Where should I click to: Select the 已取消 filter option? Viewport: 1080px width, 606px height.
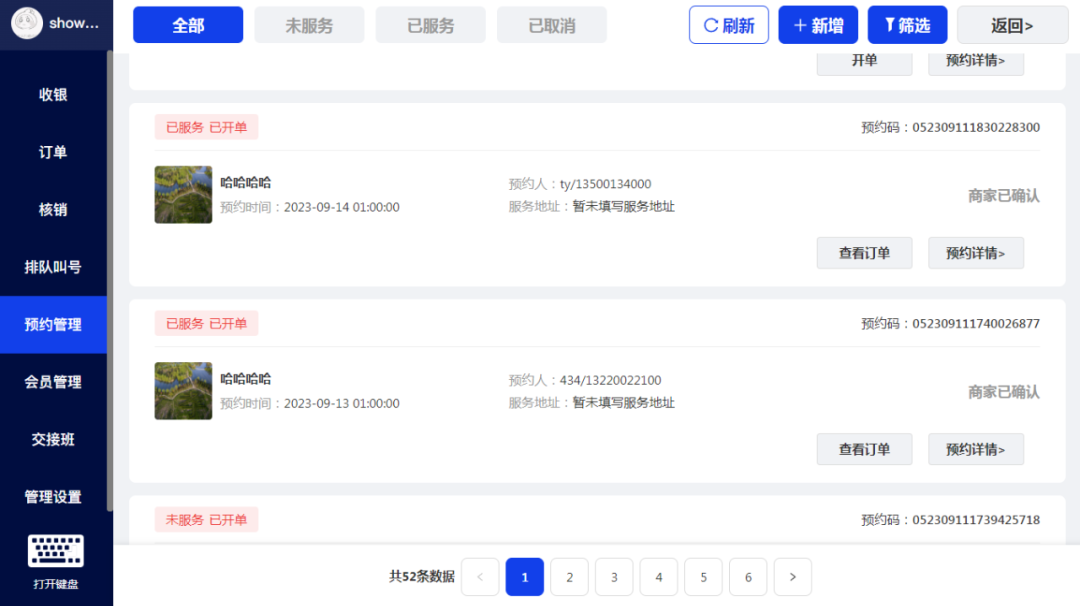(x=551, y=24)
